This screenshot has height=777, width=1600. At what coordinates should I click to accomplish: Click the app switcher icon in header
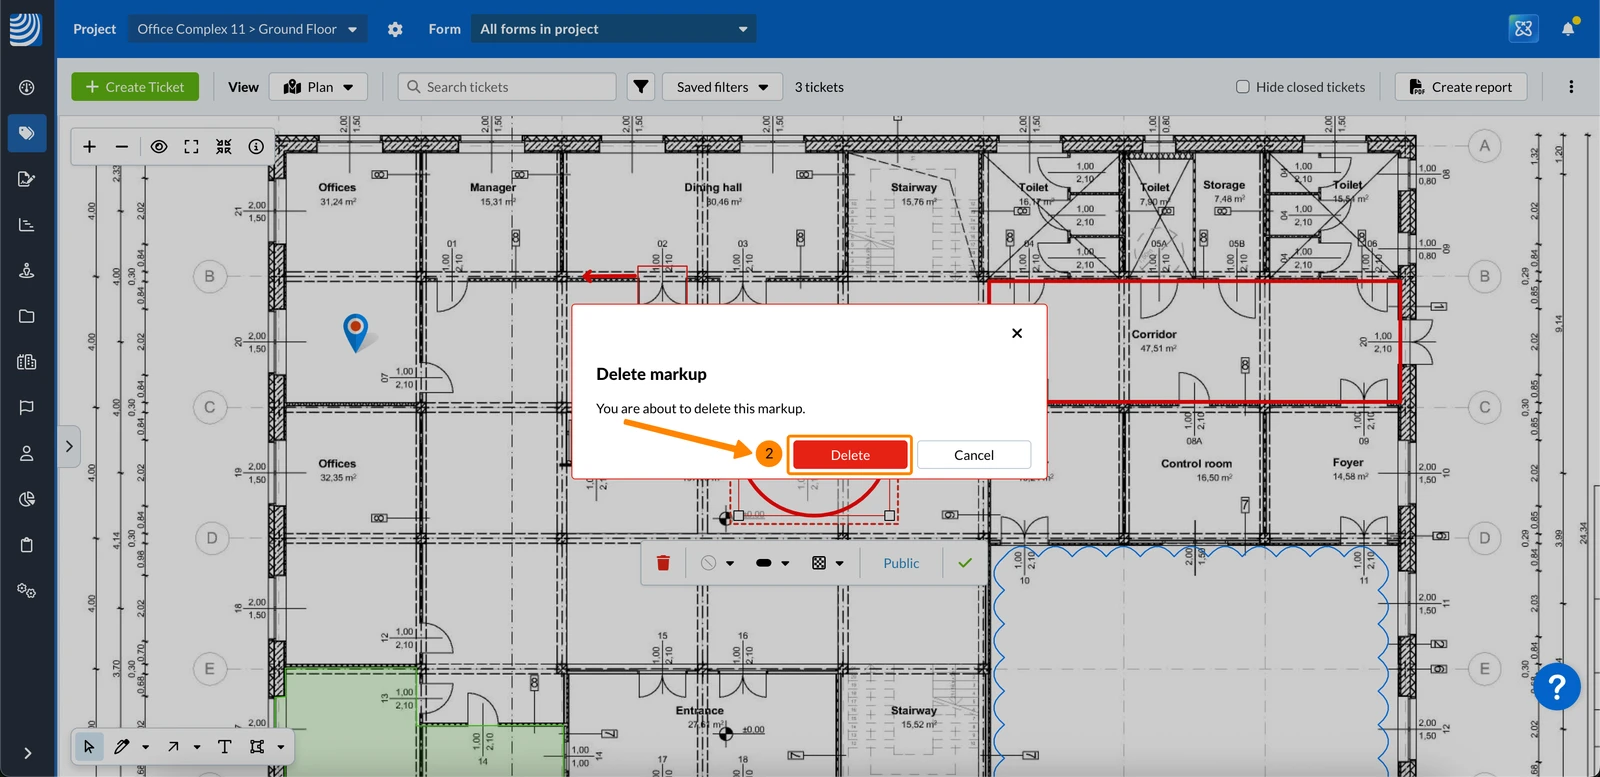(1523, 28)
